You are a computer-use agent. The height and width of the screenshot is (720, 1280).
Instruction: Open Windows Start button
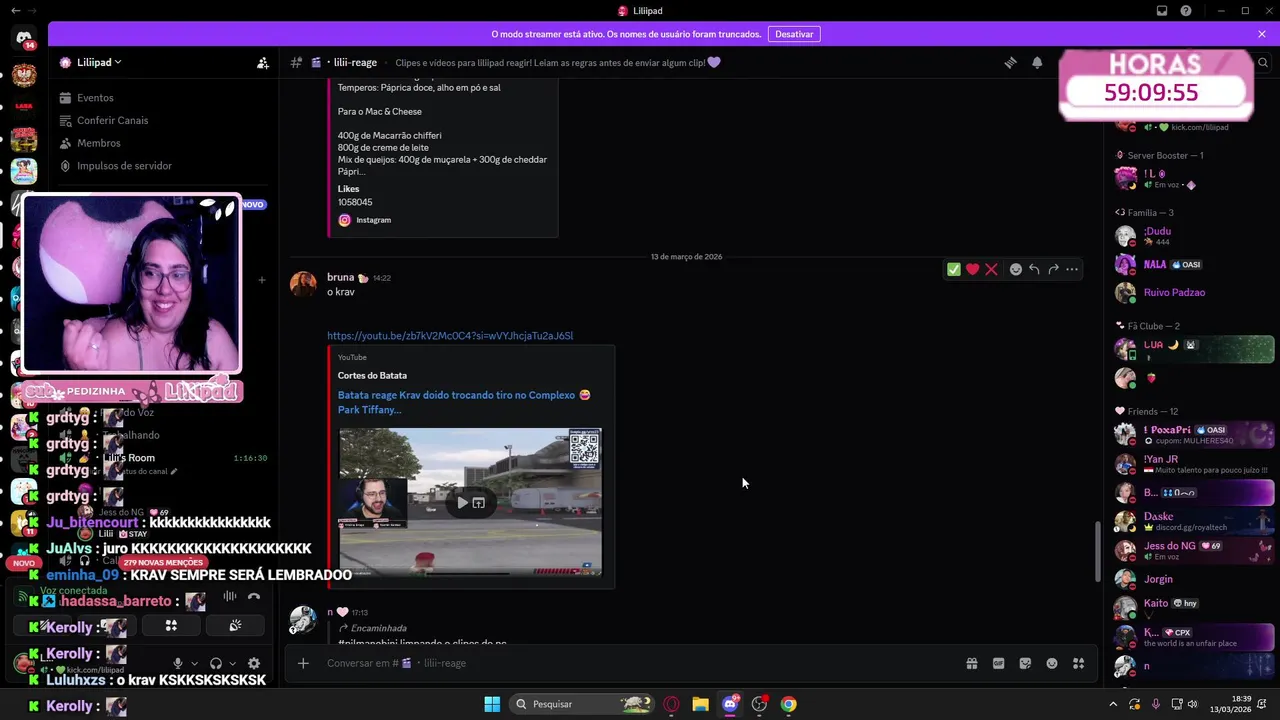[492, 704]
